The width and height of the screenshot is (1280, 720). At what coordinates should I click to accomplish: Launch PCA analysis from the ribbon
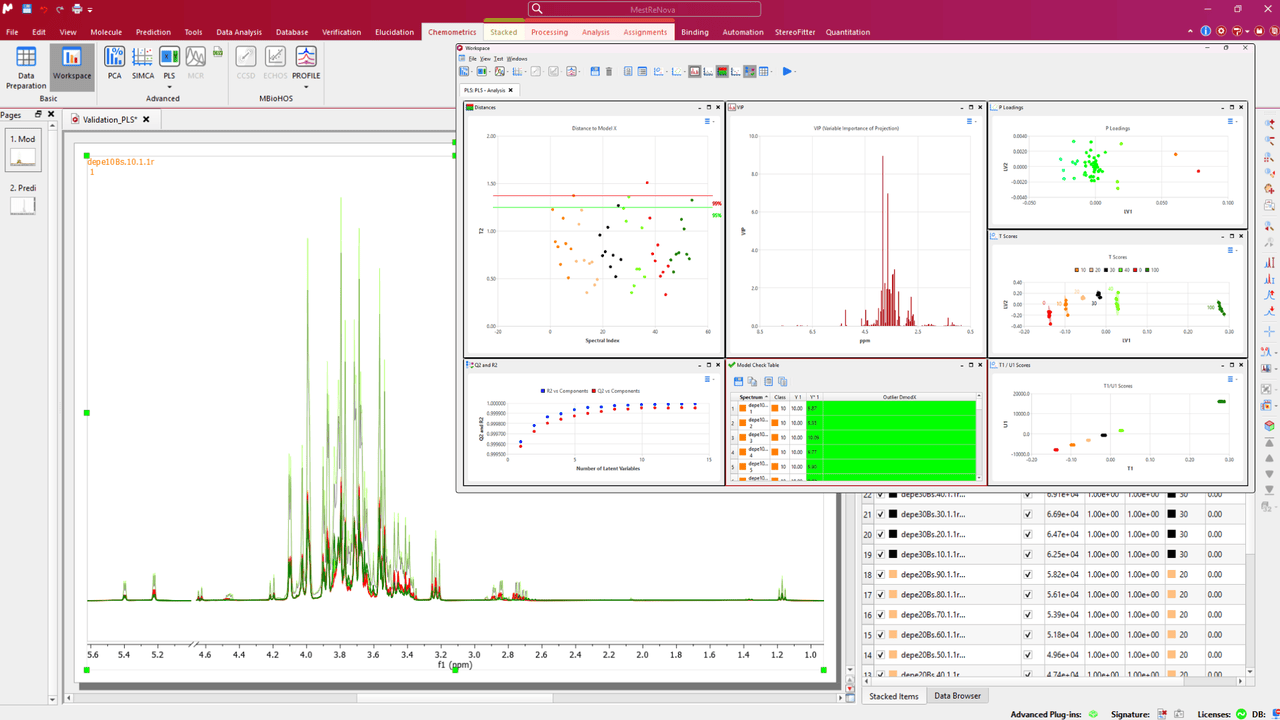click(115, 62)
